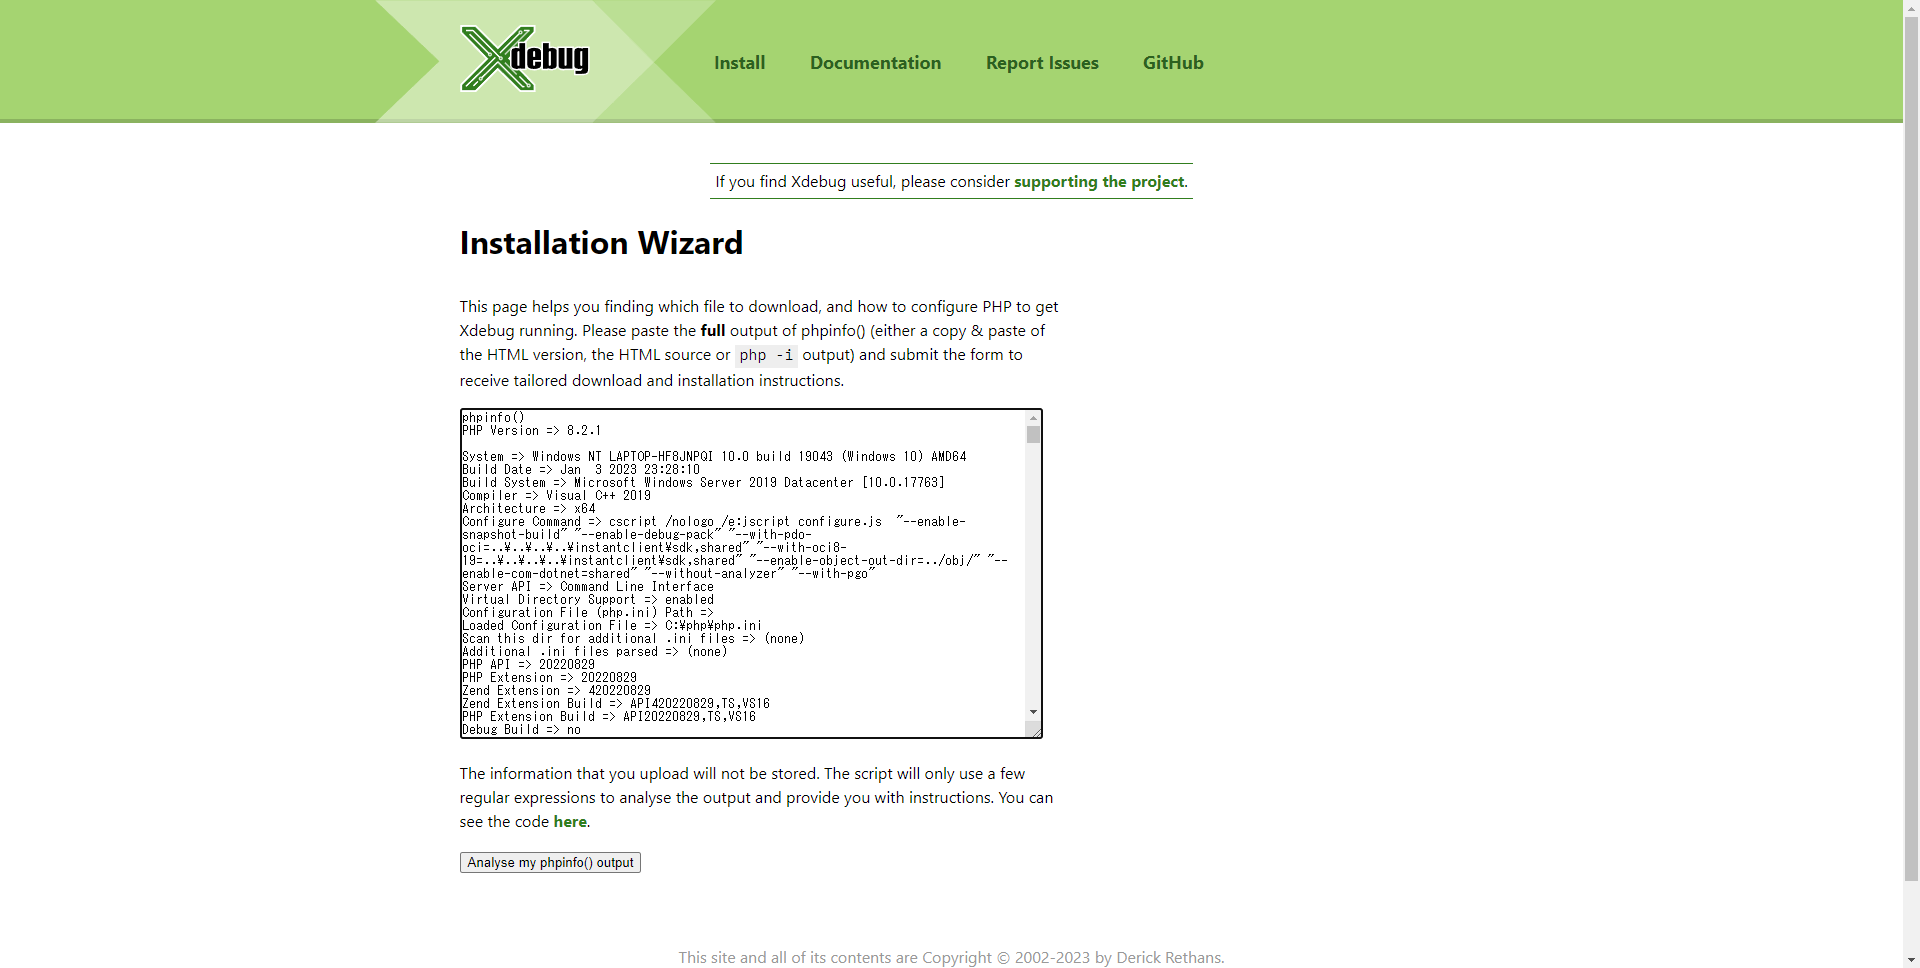Click the page vertical scrollbar thumb
This screenshot has width=1920, height=968.
click(x=1911, y=450)
